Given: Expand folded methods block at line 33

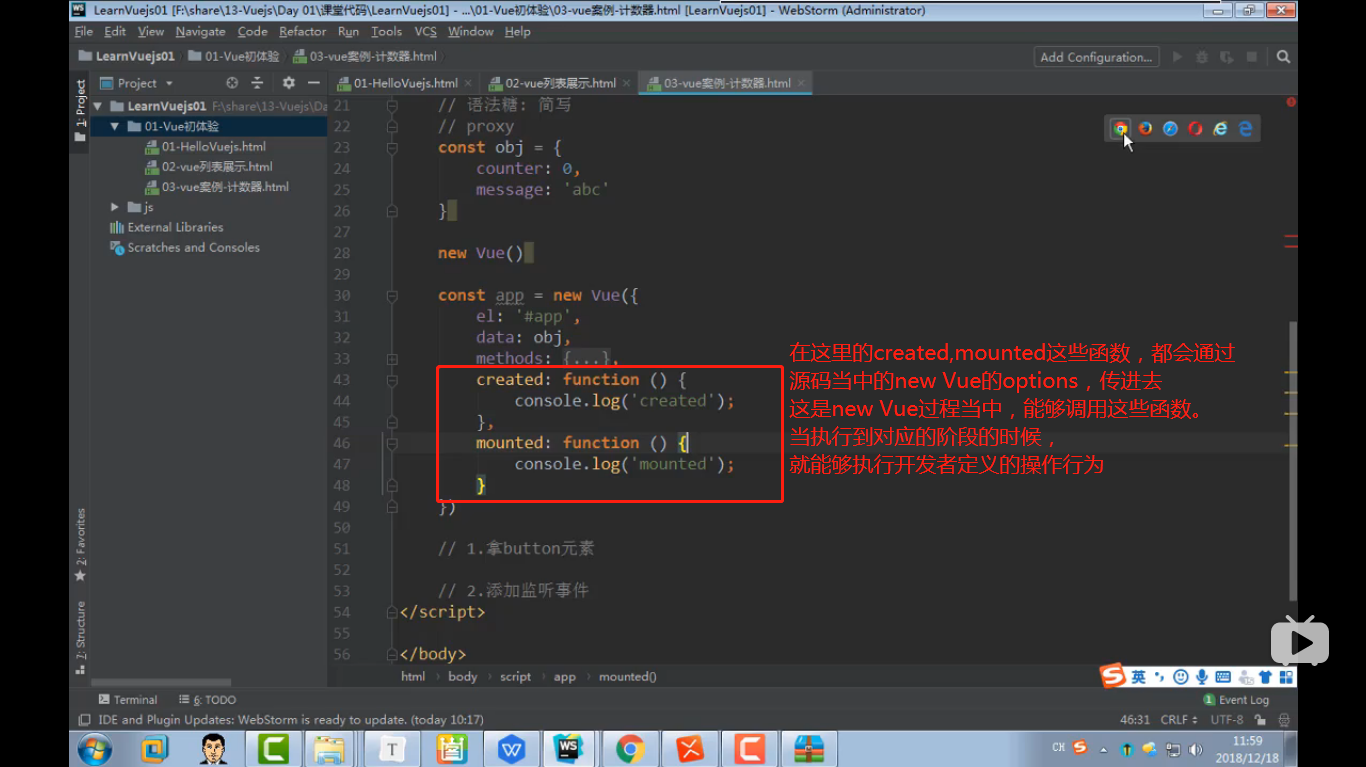Looking at the screenshot, I should pyautogui.click(x=392, y=359).
